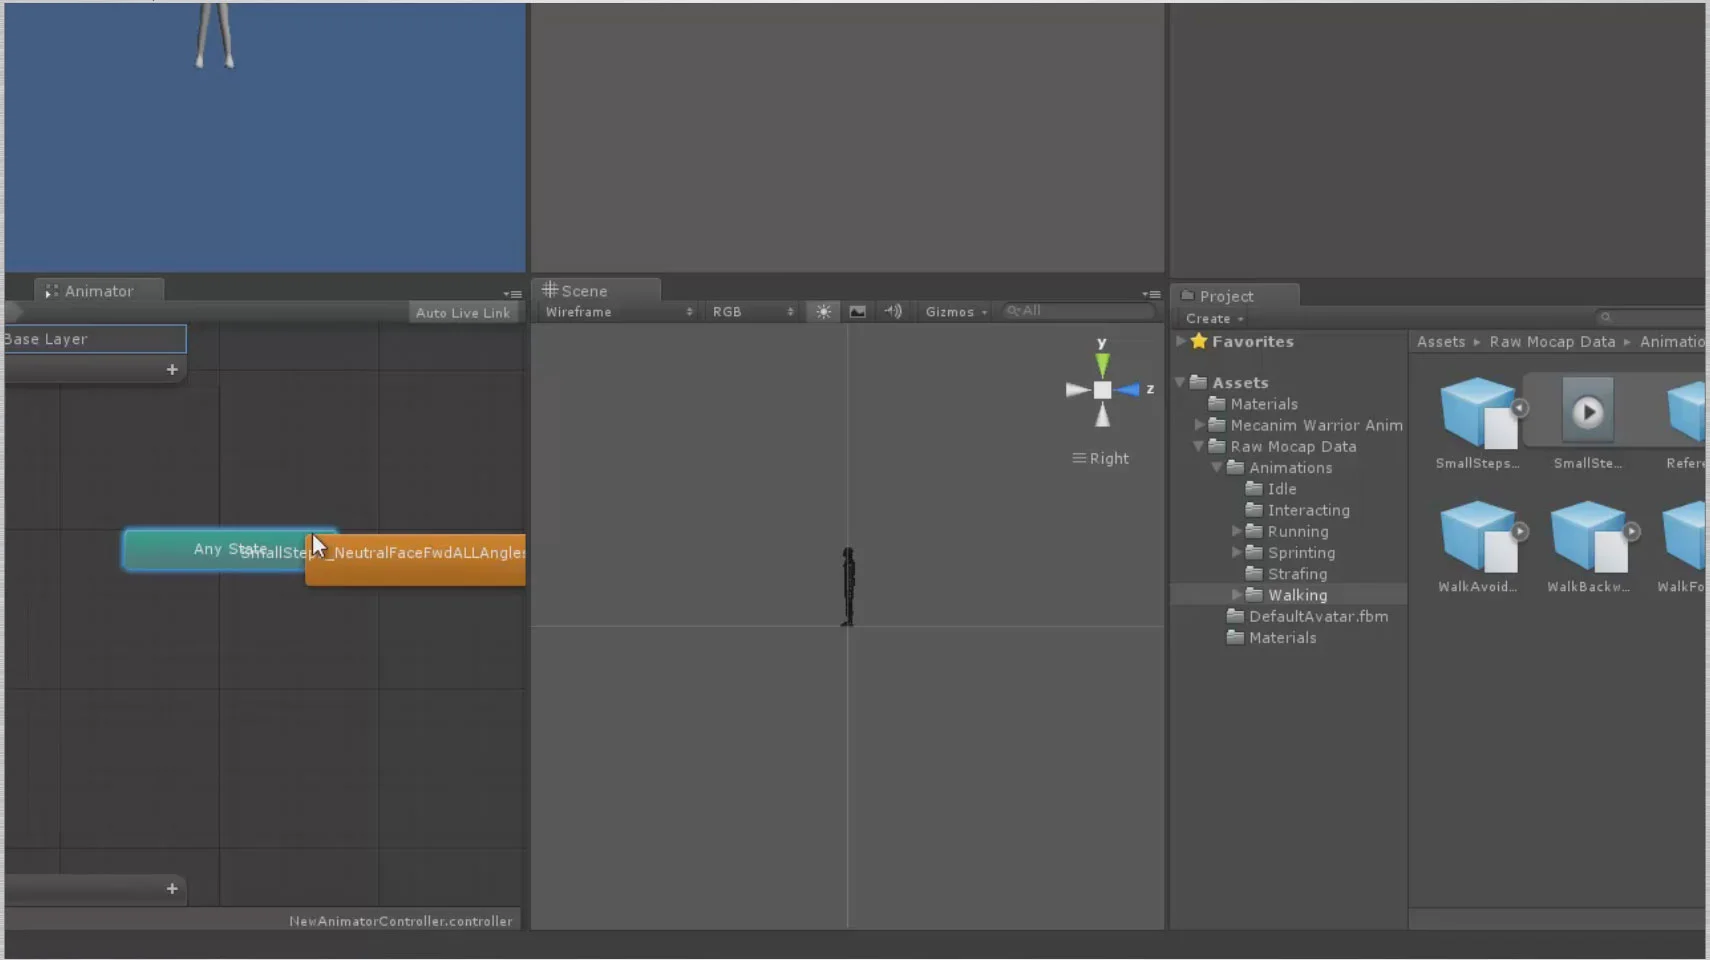Toggle scene audio in the Scene toolbar

tap(893, 311)
